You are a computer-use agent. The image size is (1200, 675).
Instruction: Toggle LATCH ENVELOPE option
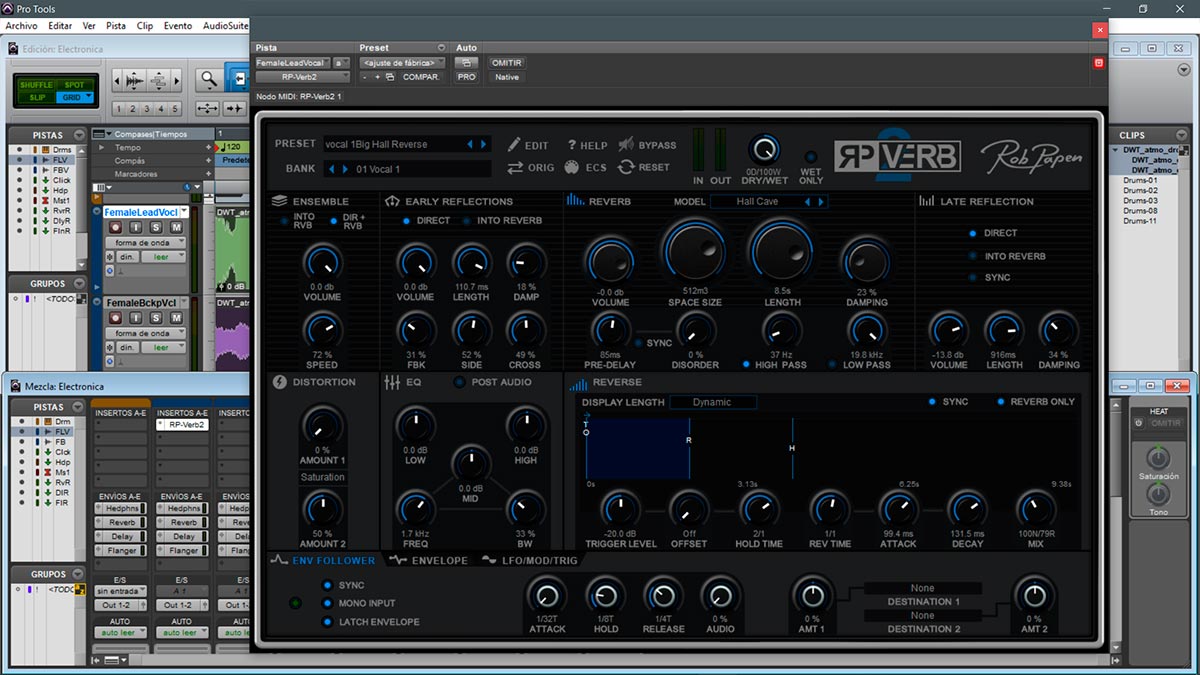click(x=327, y=622)
